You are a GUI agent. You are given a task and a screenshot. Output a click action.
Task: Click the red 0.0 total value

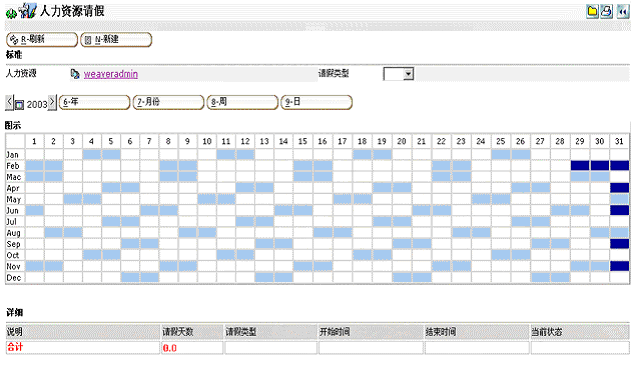(x=169, y=348)
